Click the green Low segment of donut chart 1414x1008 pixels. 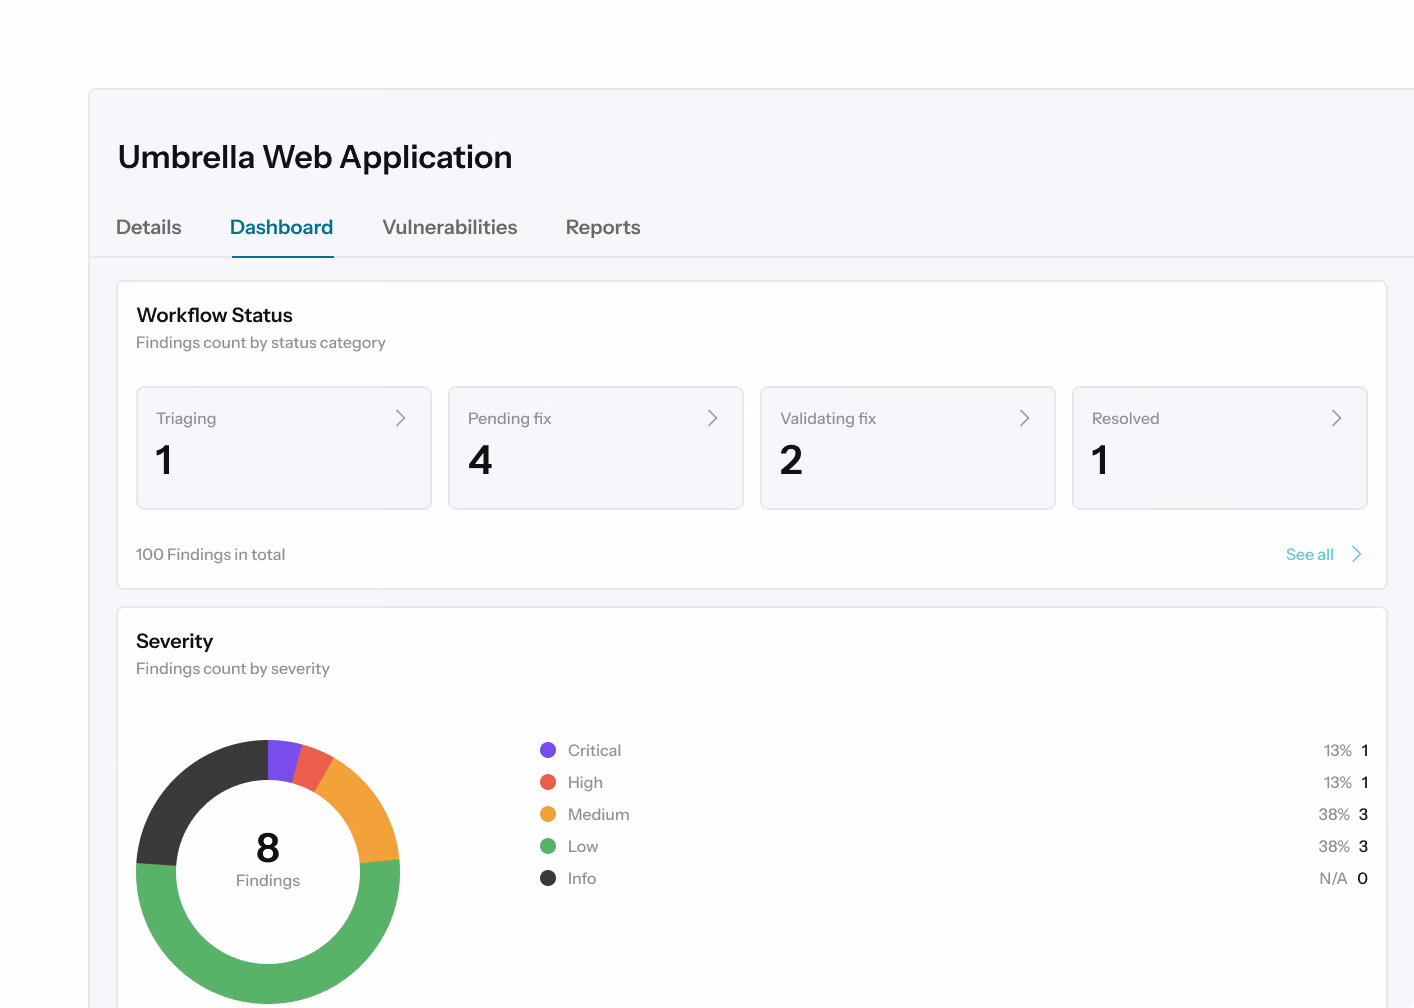[x=268, y=983]
